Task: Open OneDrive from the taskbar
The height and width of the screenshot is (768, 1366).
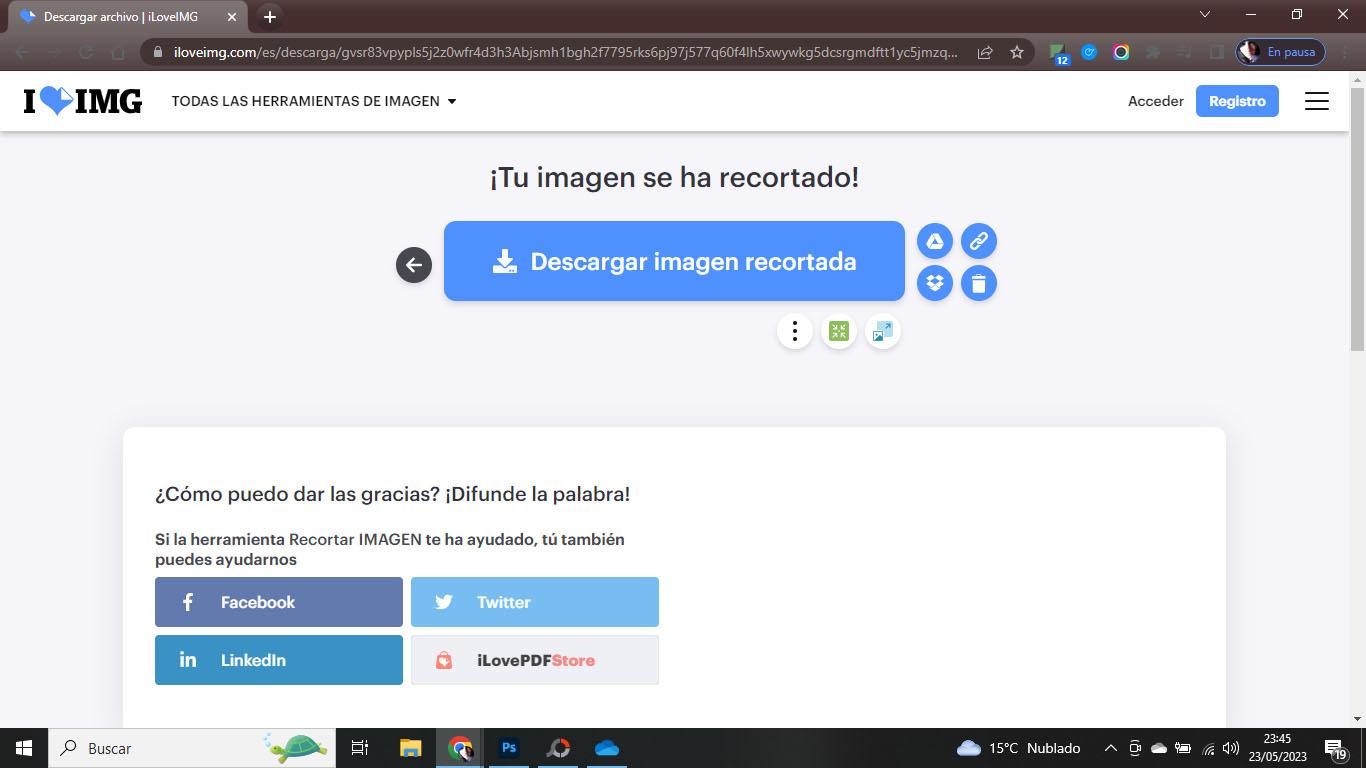Action: (607, 748)
